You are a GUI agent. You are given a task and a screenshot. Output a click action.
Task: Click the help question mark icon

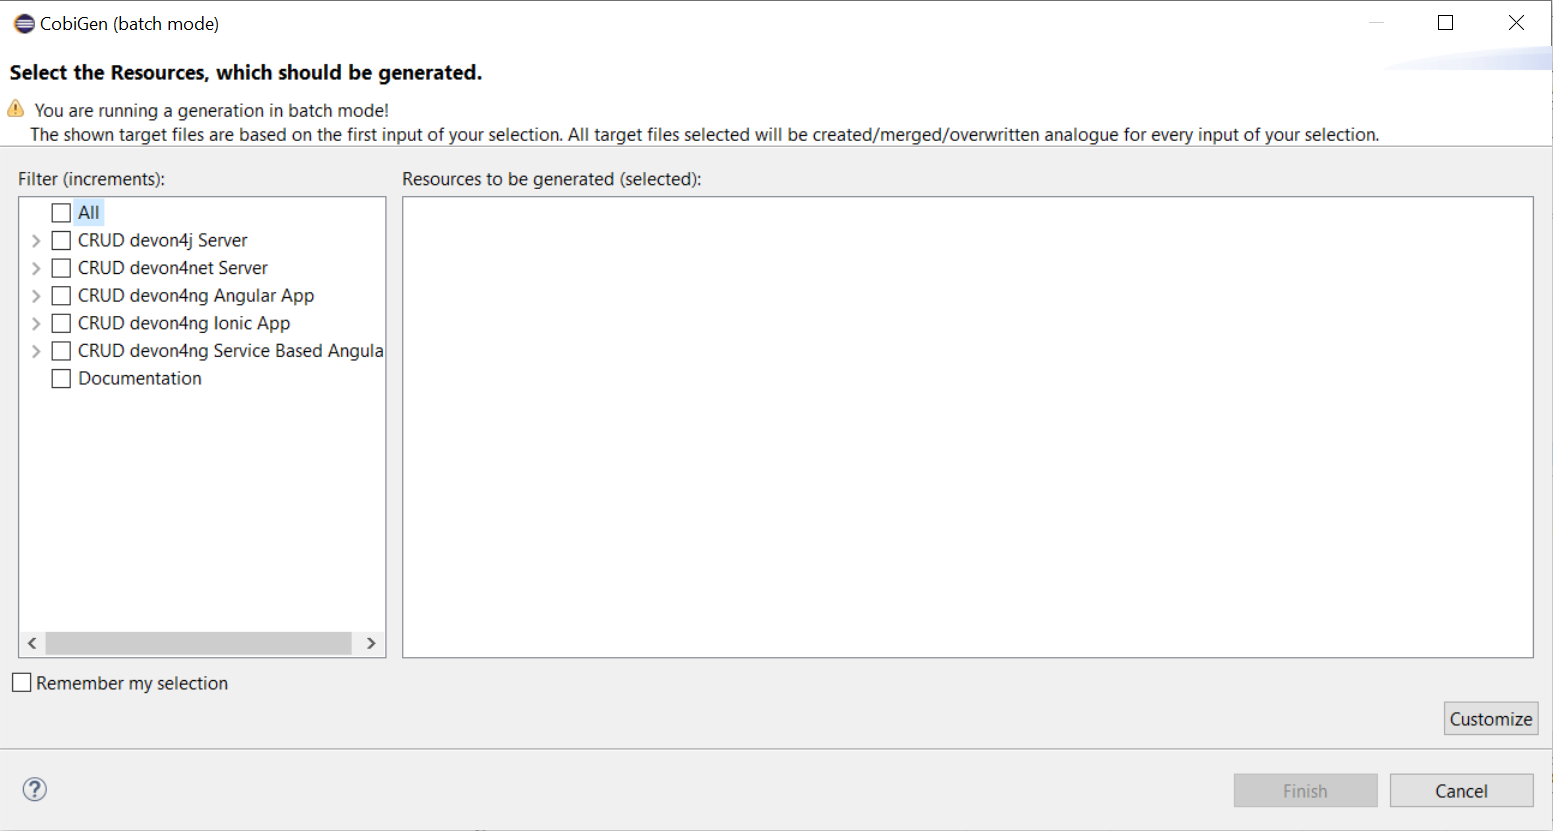coord(35,790)
